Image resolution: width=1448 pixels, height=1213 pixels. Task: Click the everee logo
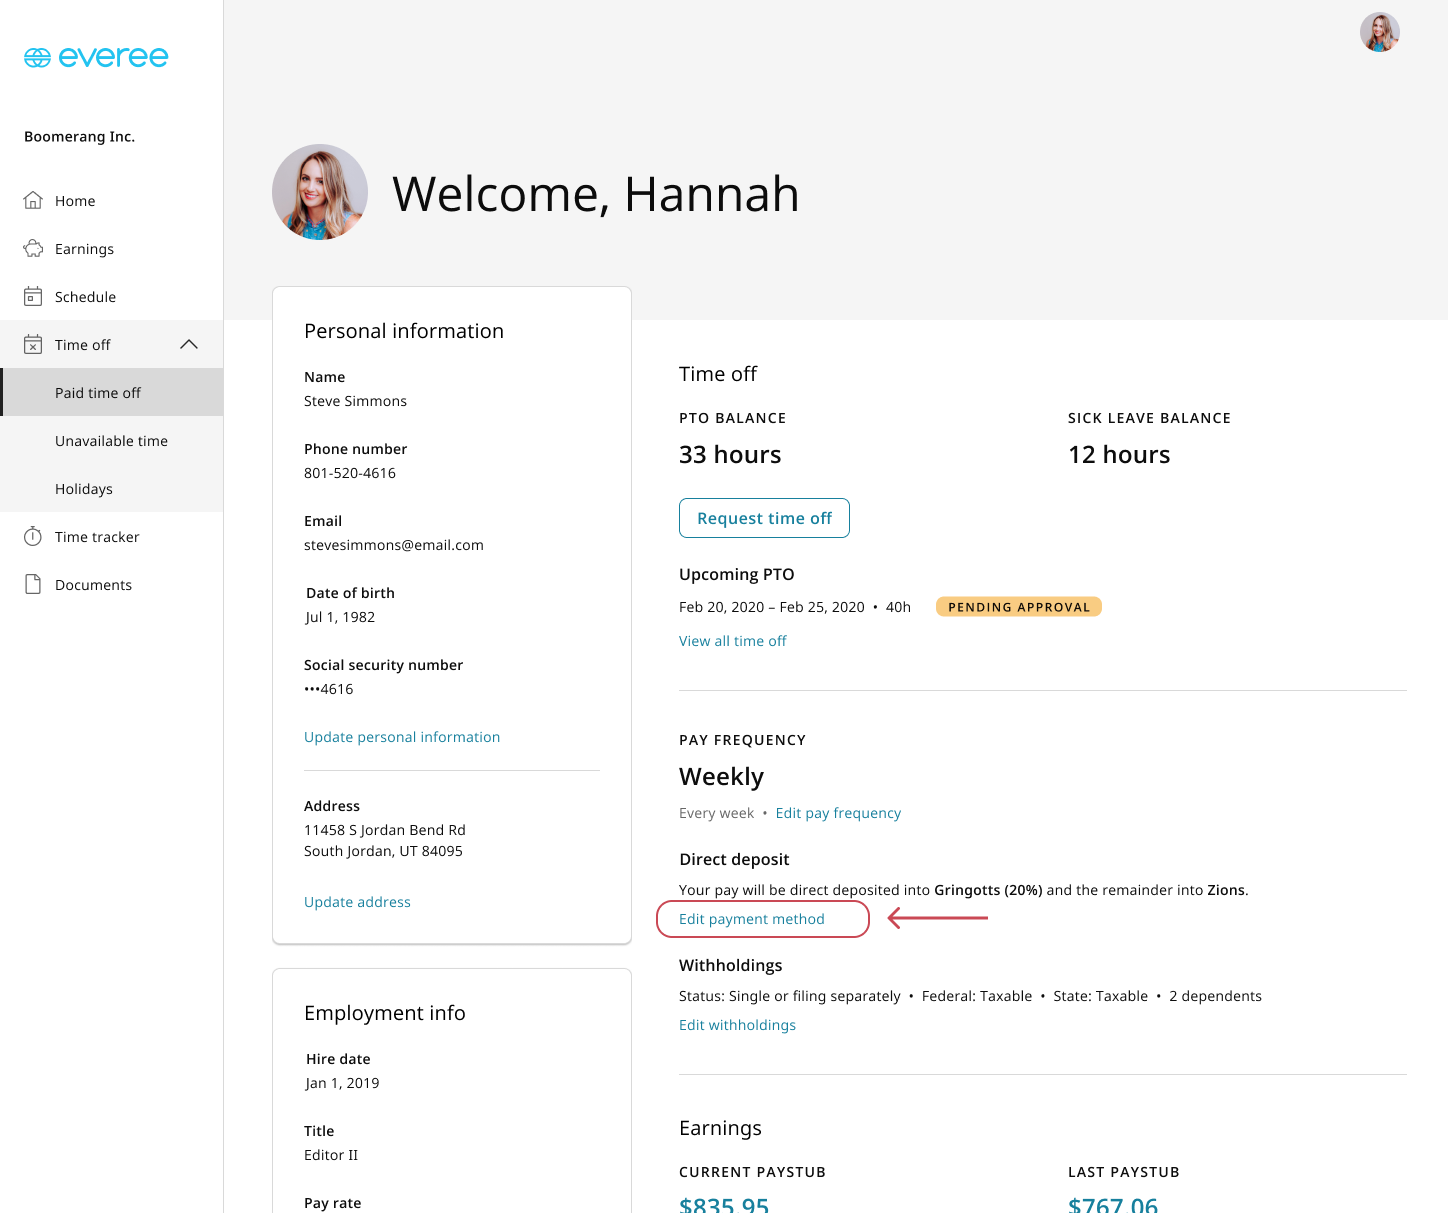click(x=96, y=57)
